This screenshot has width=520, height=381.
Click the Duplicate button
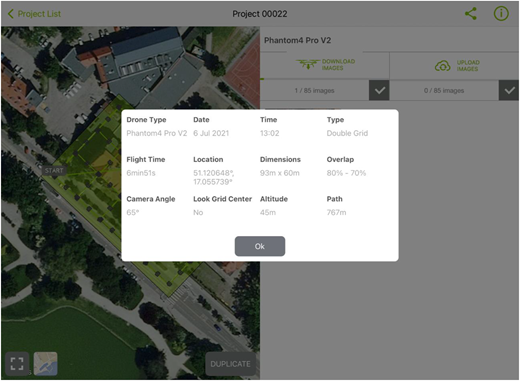(x=230, y=364)
